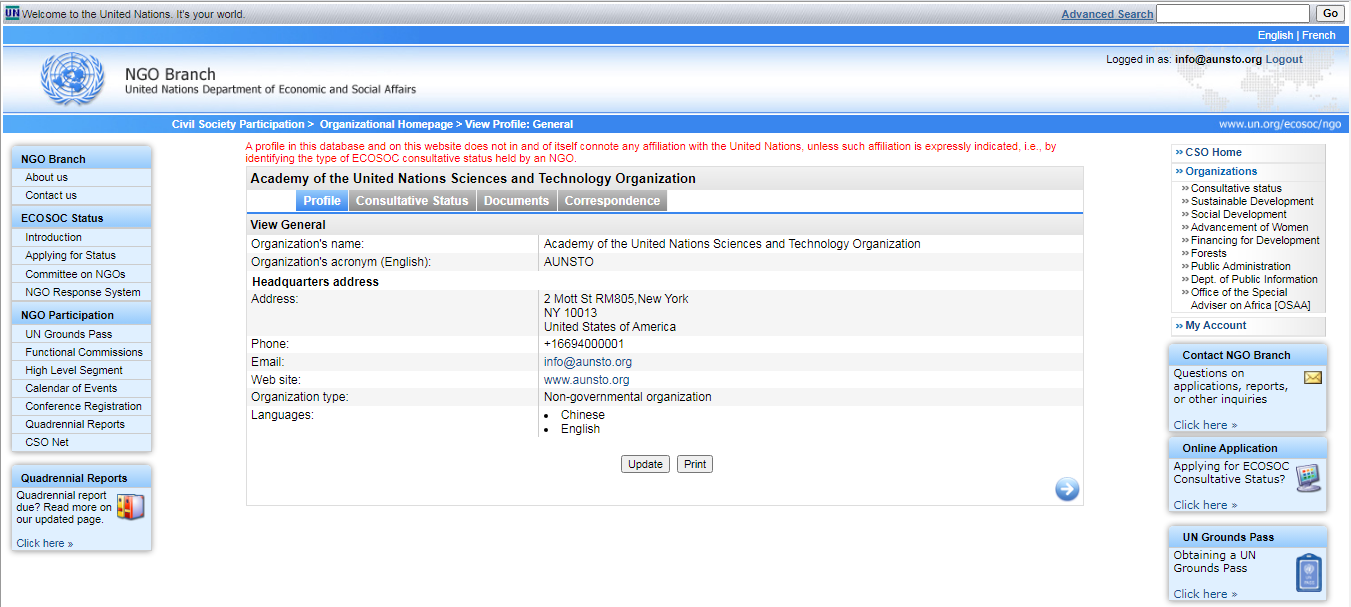This screenshot has height=607, width=1351.
Task: Click the AUNSTO acronym value
Action: [x=569, y=262]
